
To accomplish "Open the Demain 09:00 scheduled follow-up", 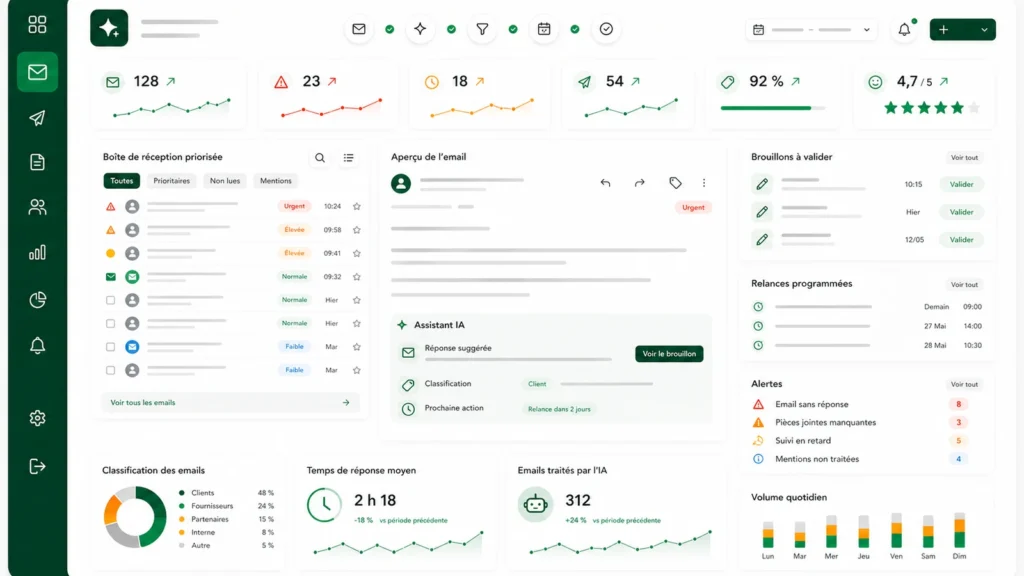I will tap(867, 307).
